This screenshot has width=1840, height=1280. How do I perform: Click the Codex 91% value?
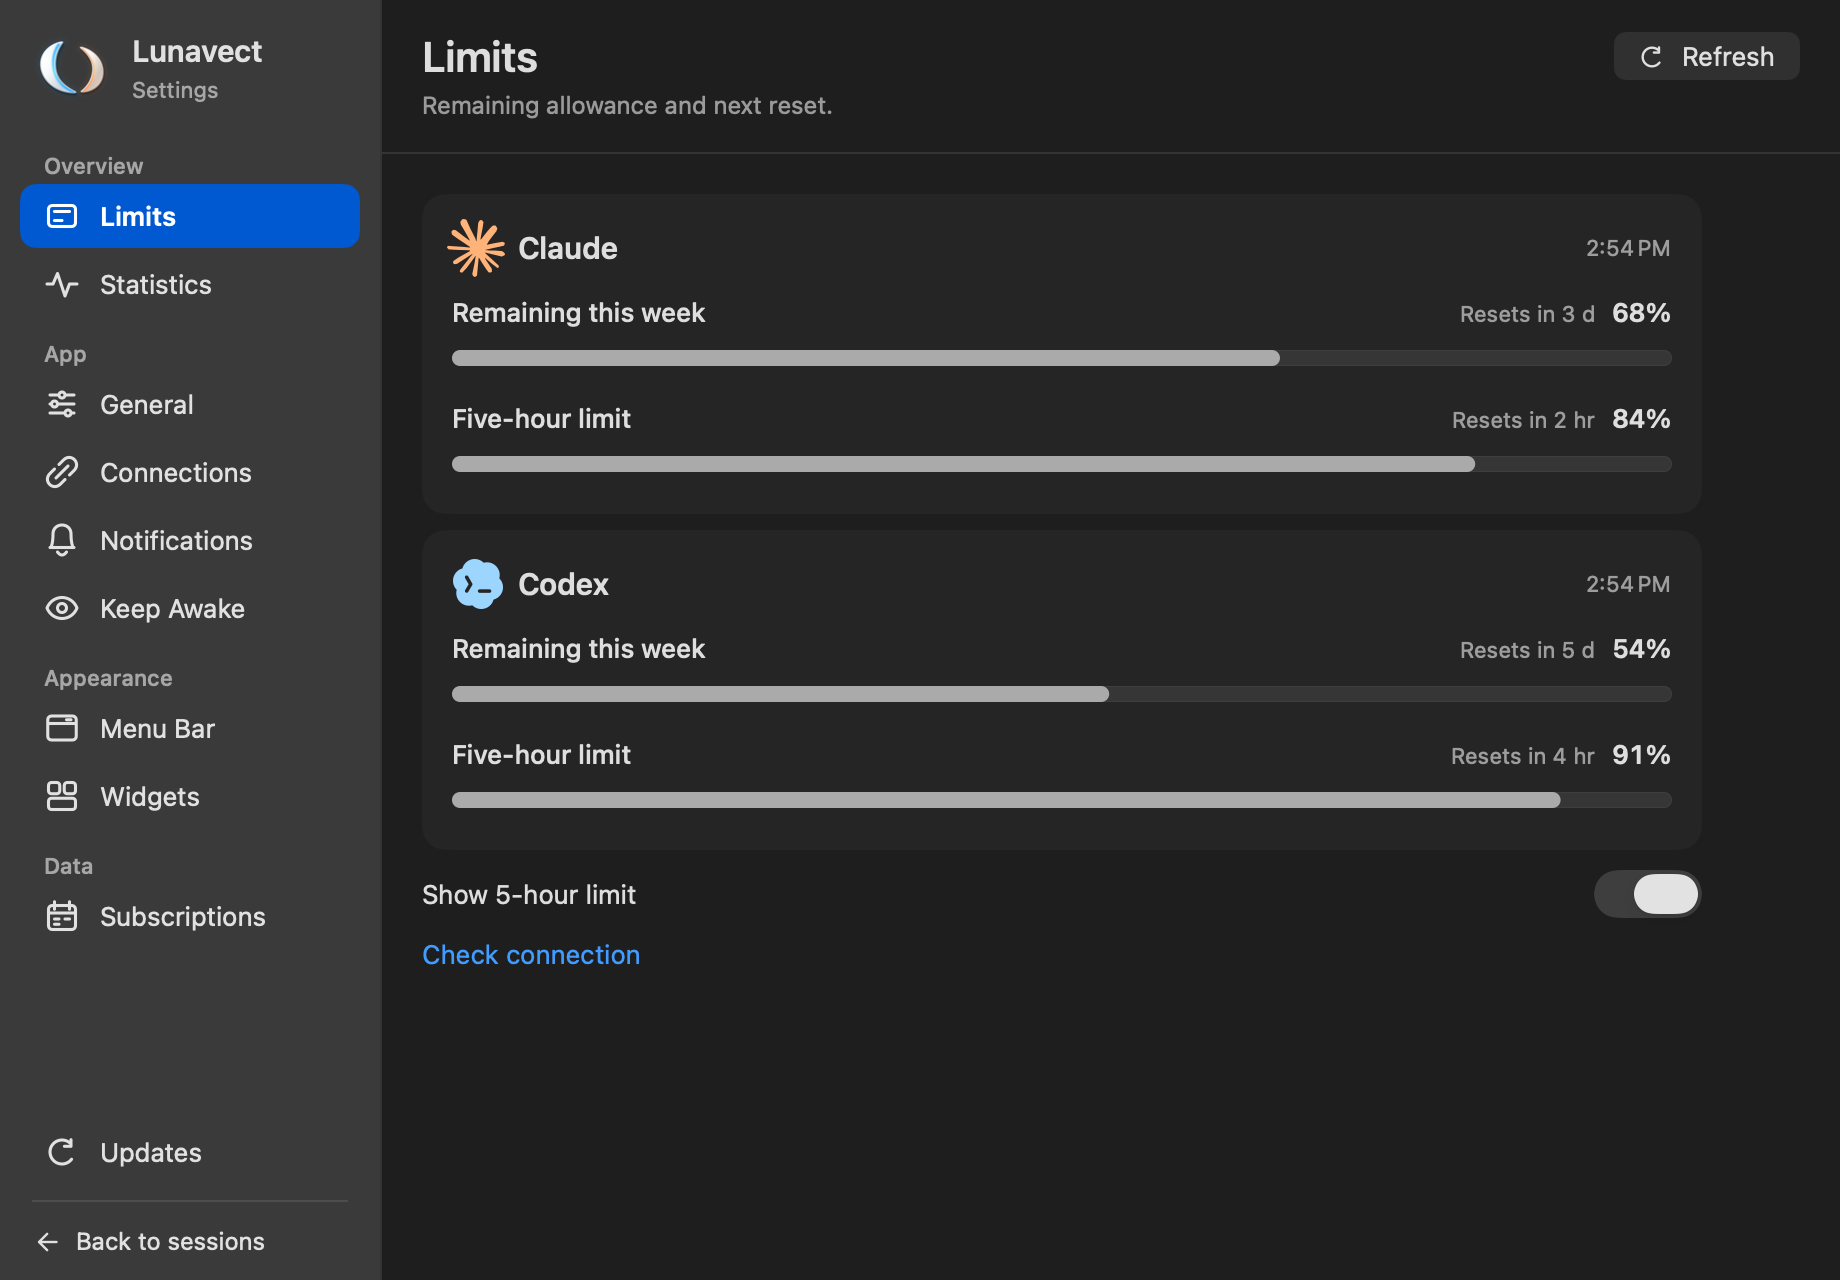(1641, 755)
